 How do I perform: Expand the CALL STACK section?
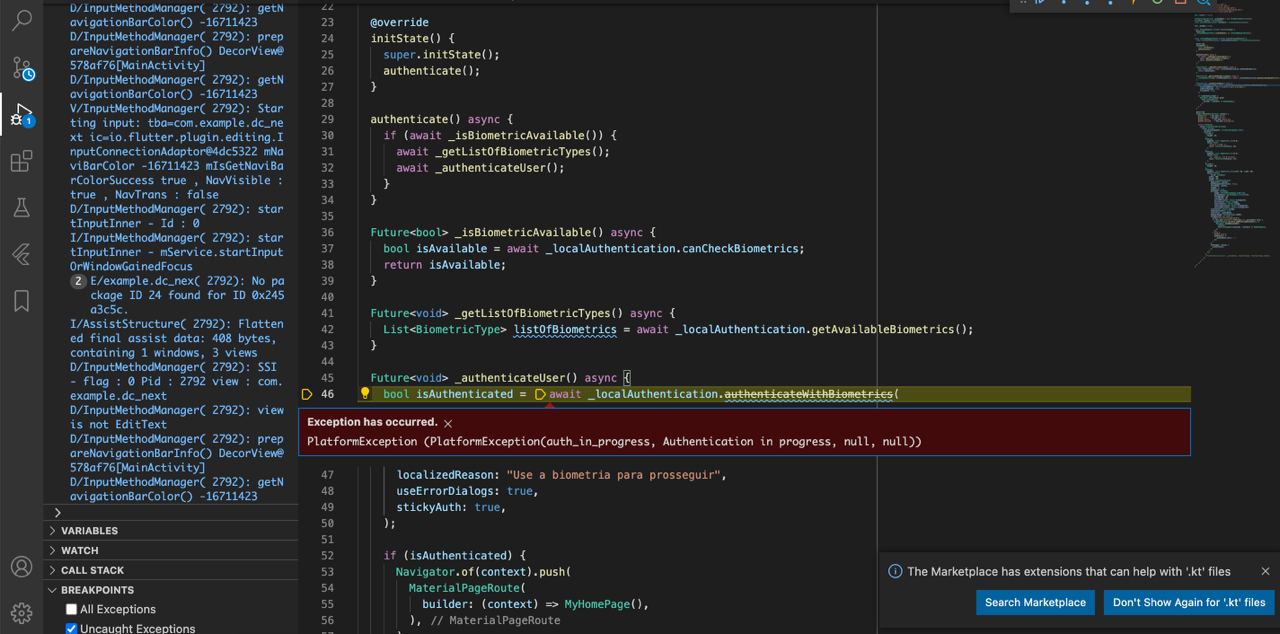click(x=170, y=570)
